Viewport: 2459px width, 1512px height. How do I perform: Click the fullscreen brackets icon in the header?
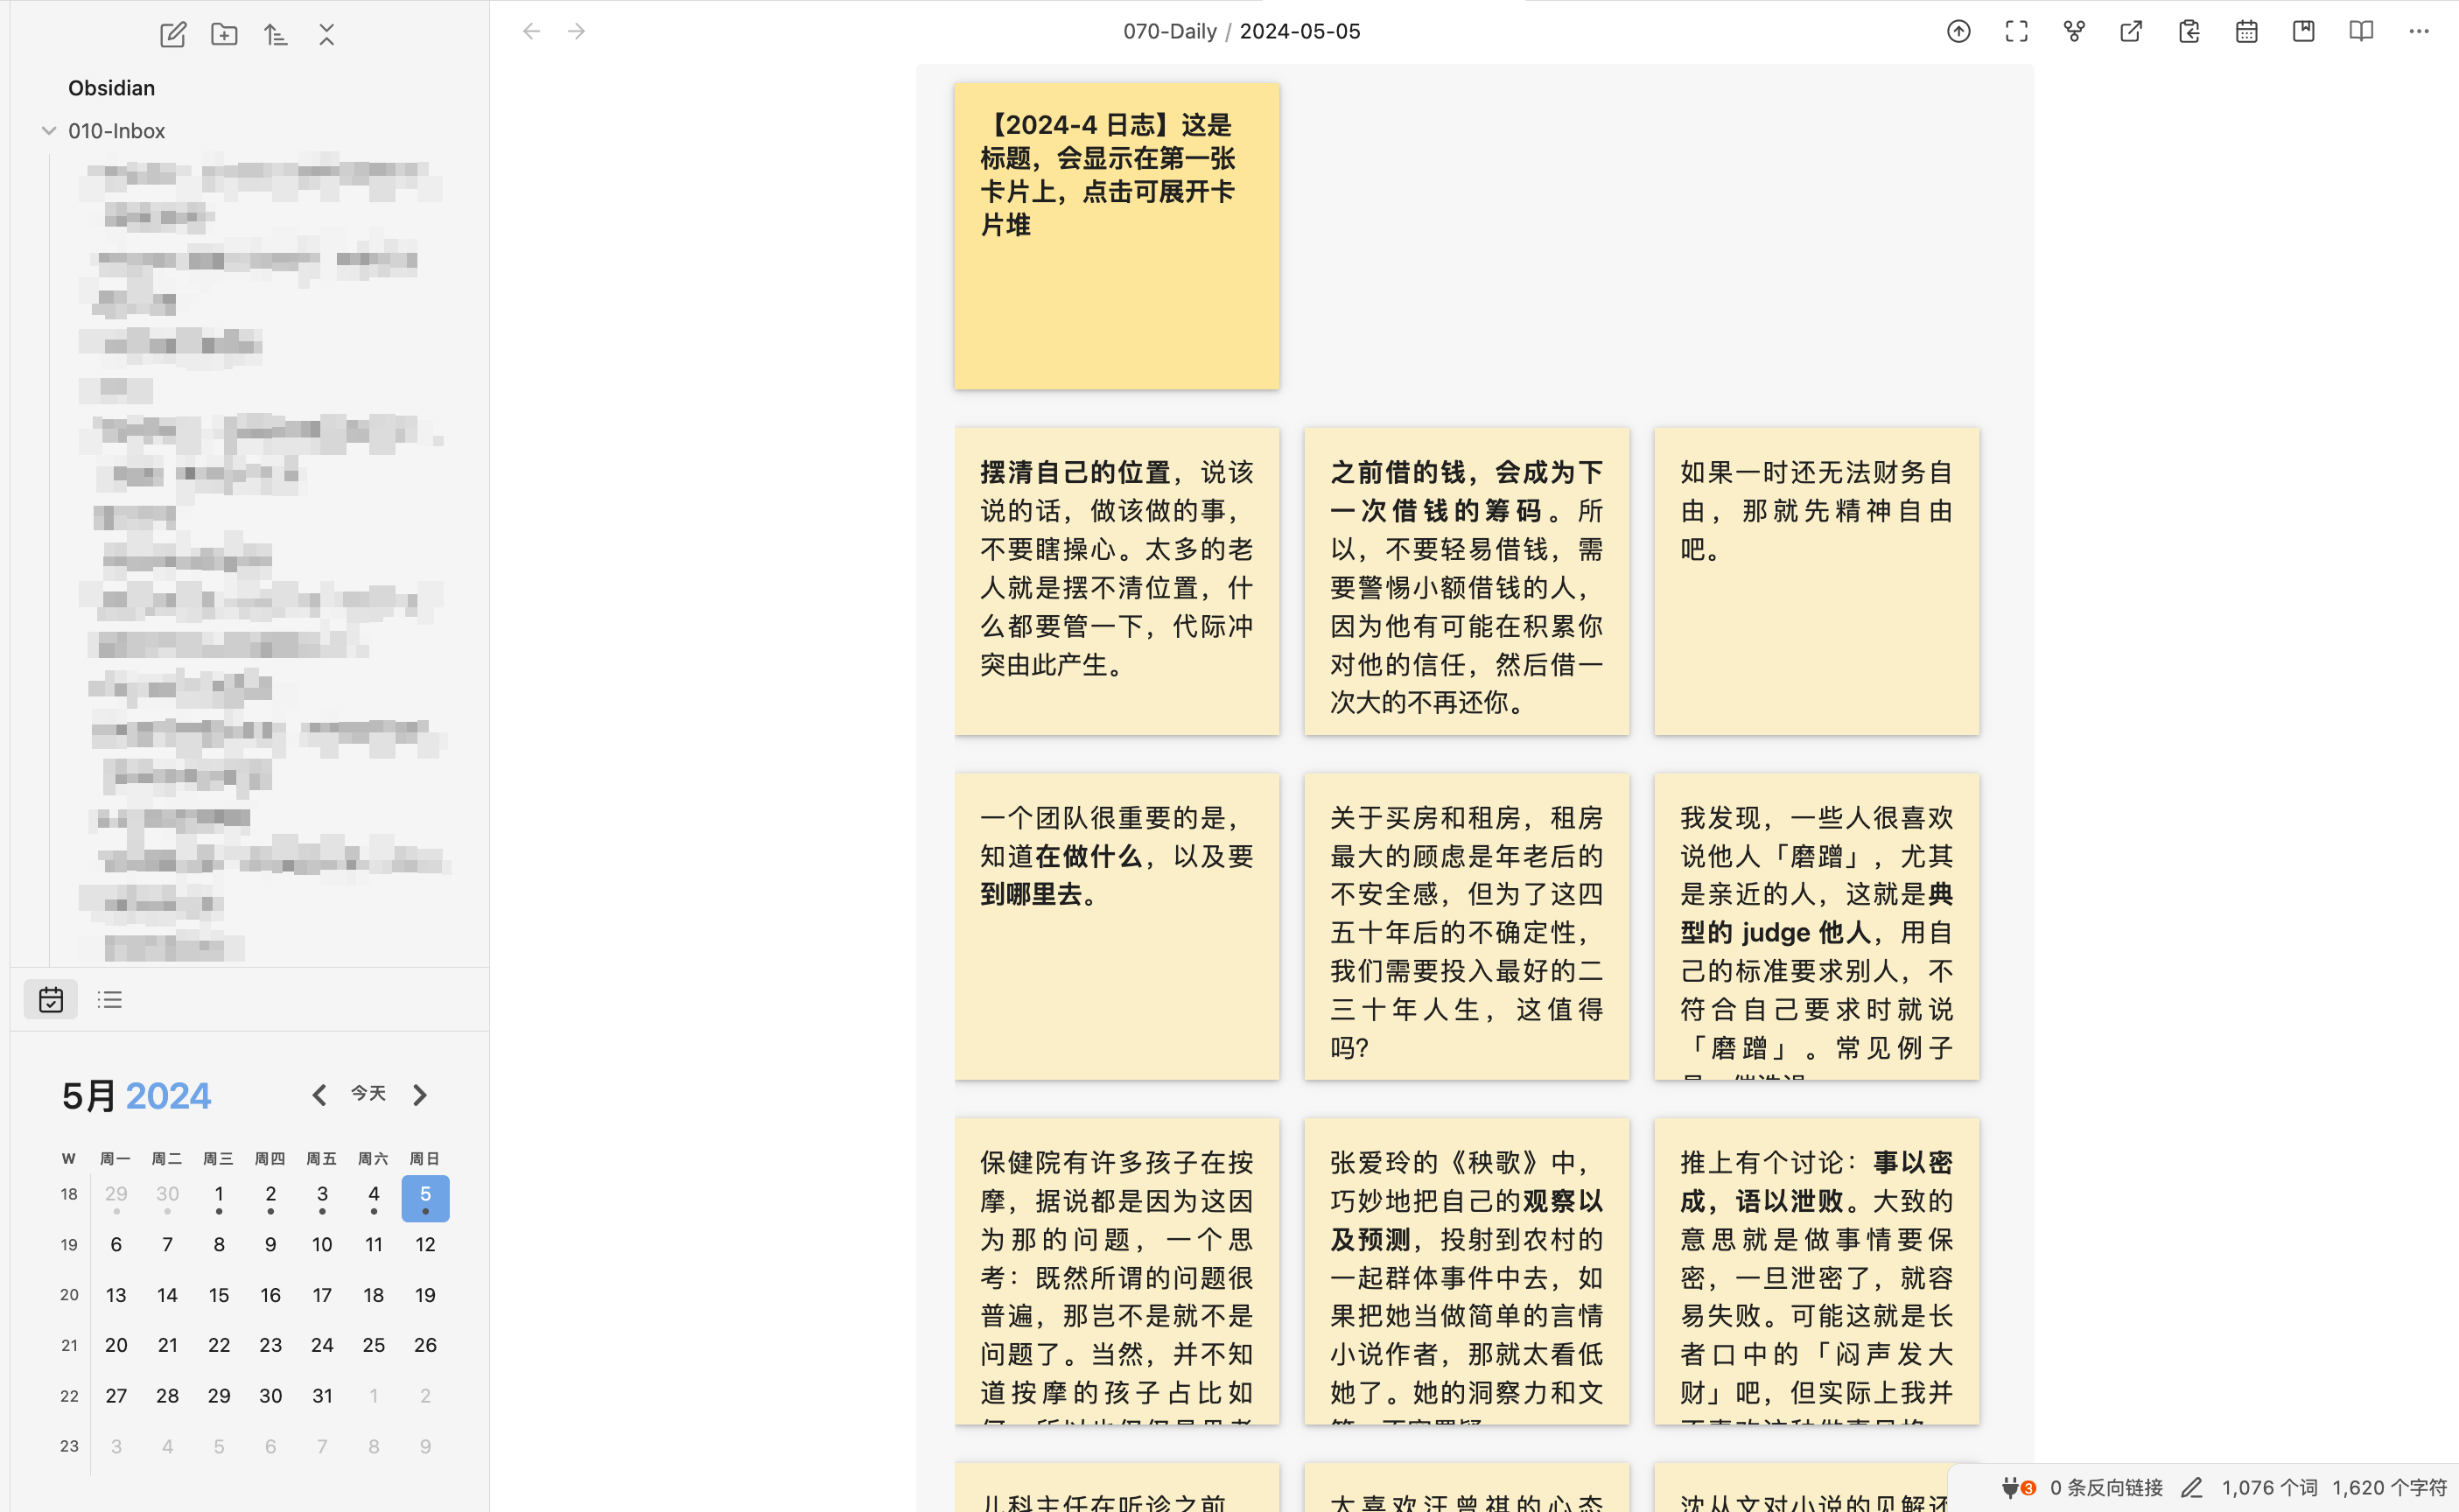click(2016, 31)
